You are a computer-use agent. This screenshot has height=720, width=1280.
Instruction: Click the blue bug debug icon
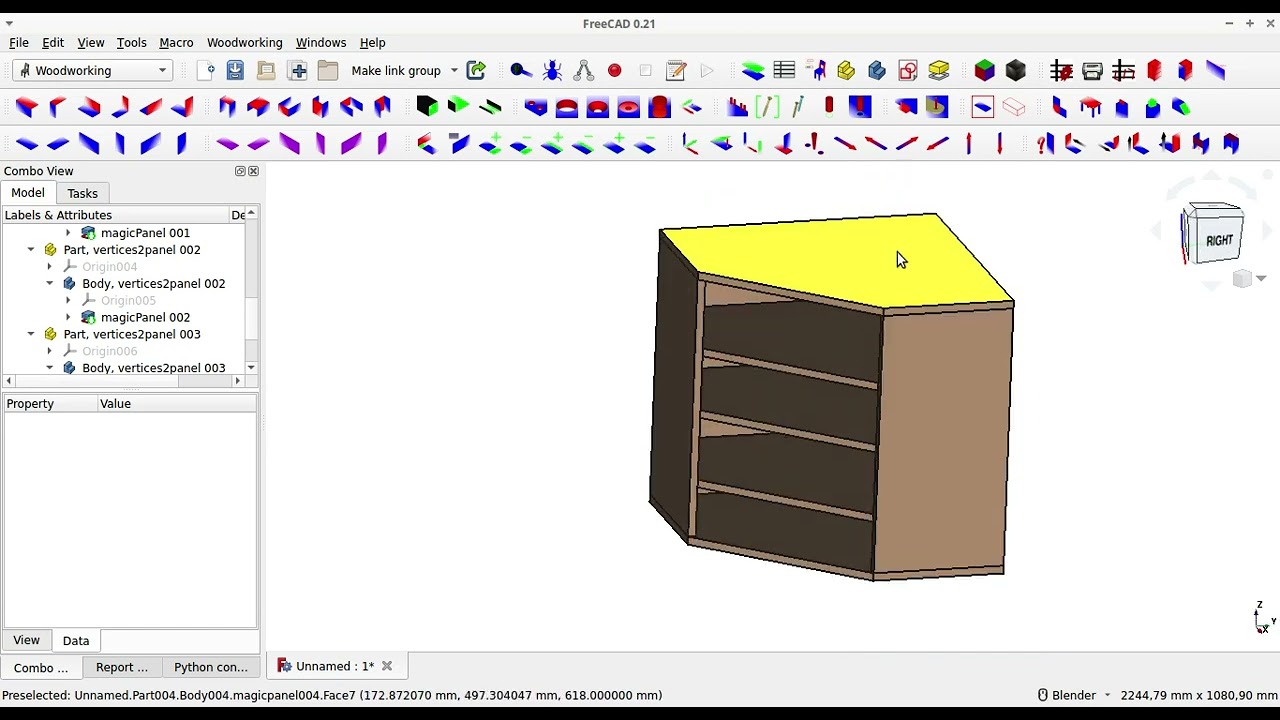pyautogui.click(x=552, y=70)
